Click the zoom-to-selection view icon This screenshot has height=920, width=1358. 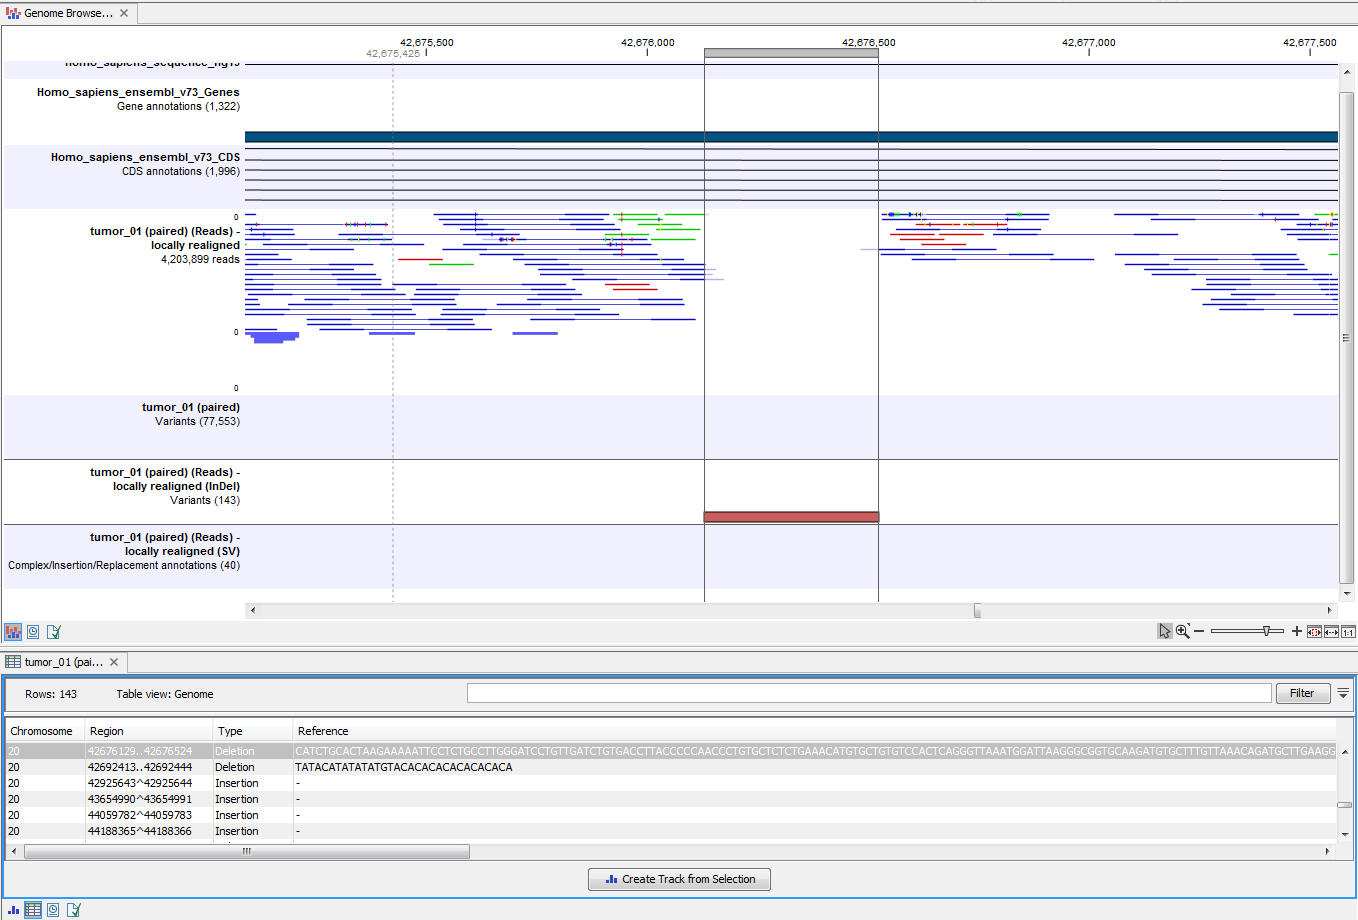1315,631
